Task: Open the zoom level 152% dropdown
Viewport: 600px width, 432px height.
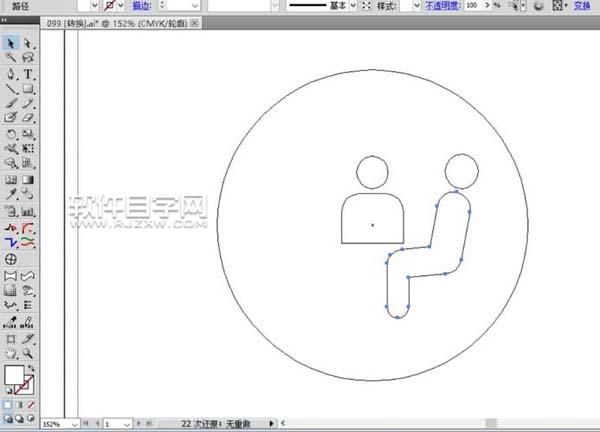Action: [x=75, y=424]
